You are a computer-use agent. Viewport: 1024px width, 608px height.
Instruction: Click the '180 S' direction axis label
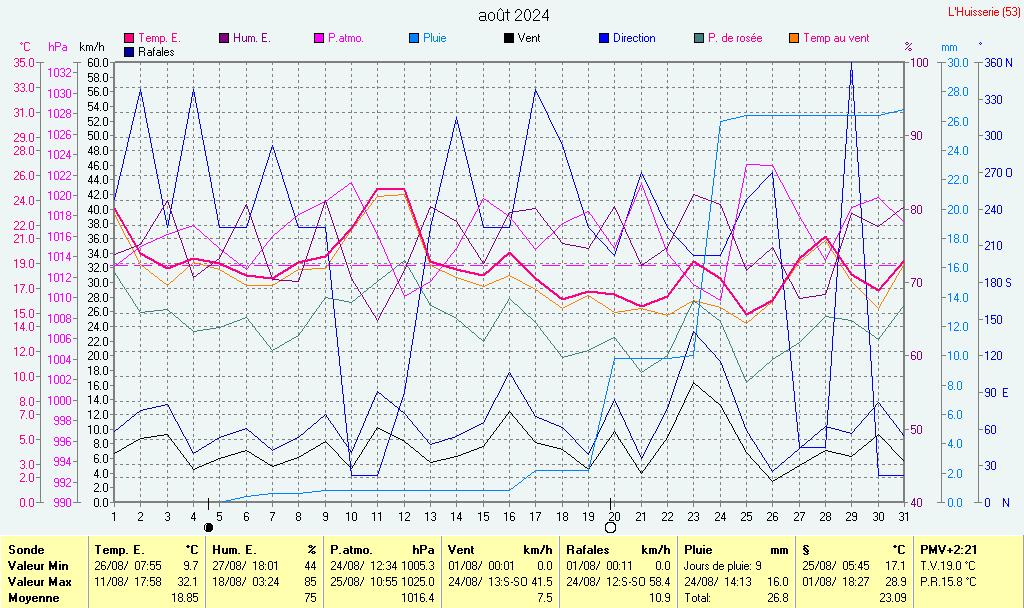click(999, 283)
